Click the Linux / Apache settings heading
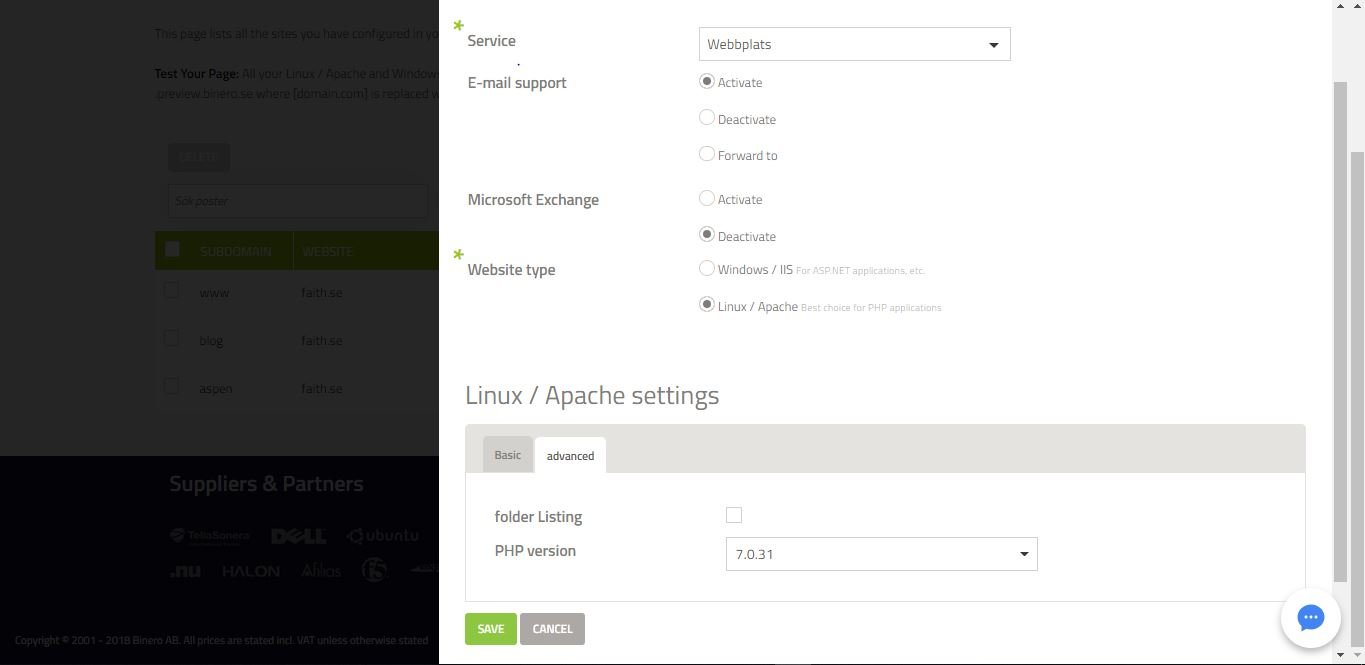Image resolution: width=1365 pixels, height=665 pixels. 592,395
